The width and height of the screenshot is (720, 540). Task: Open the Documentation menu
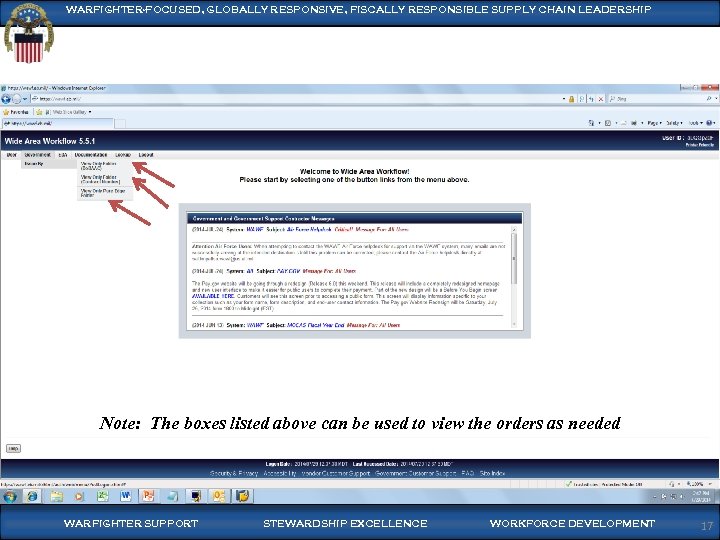(x=91, y=155)
